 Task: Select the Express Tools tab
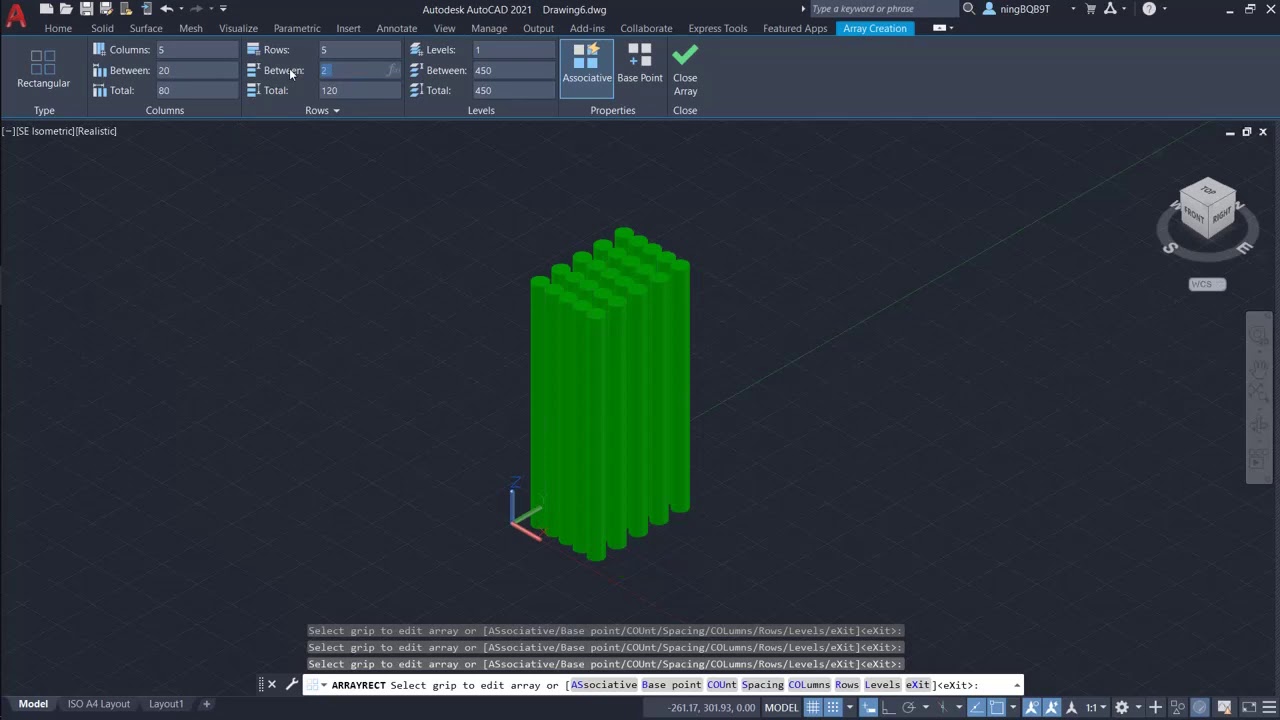tap(717, 28)
